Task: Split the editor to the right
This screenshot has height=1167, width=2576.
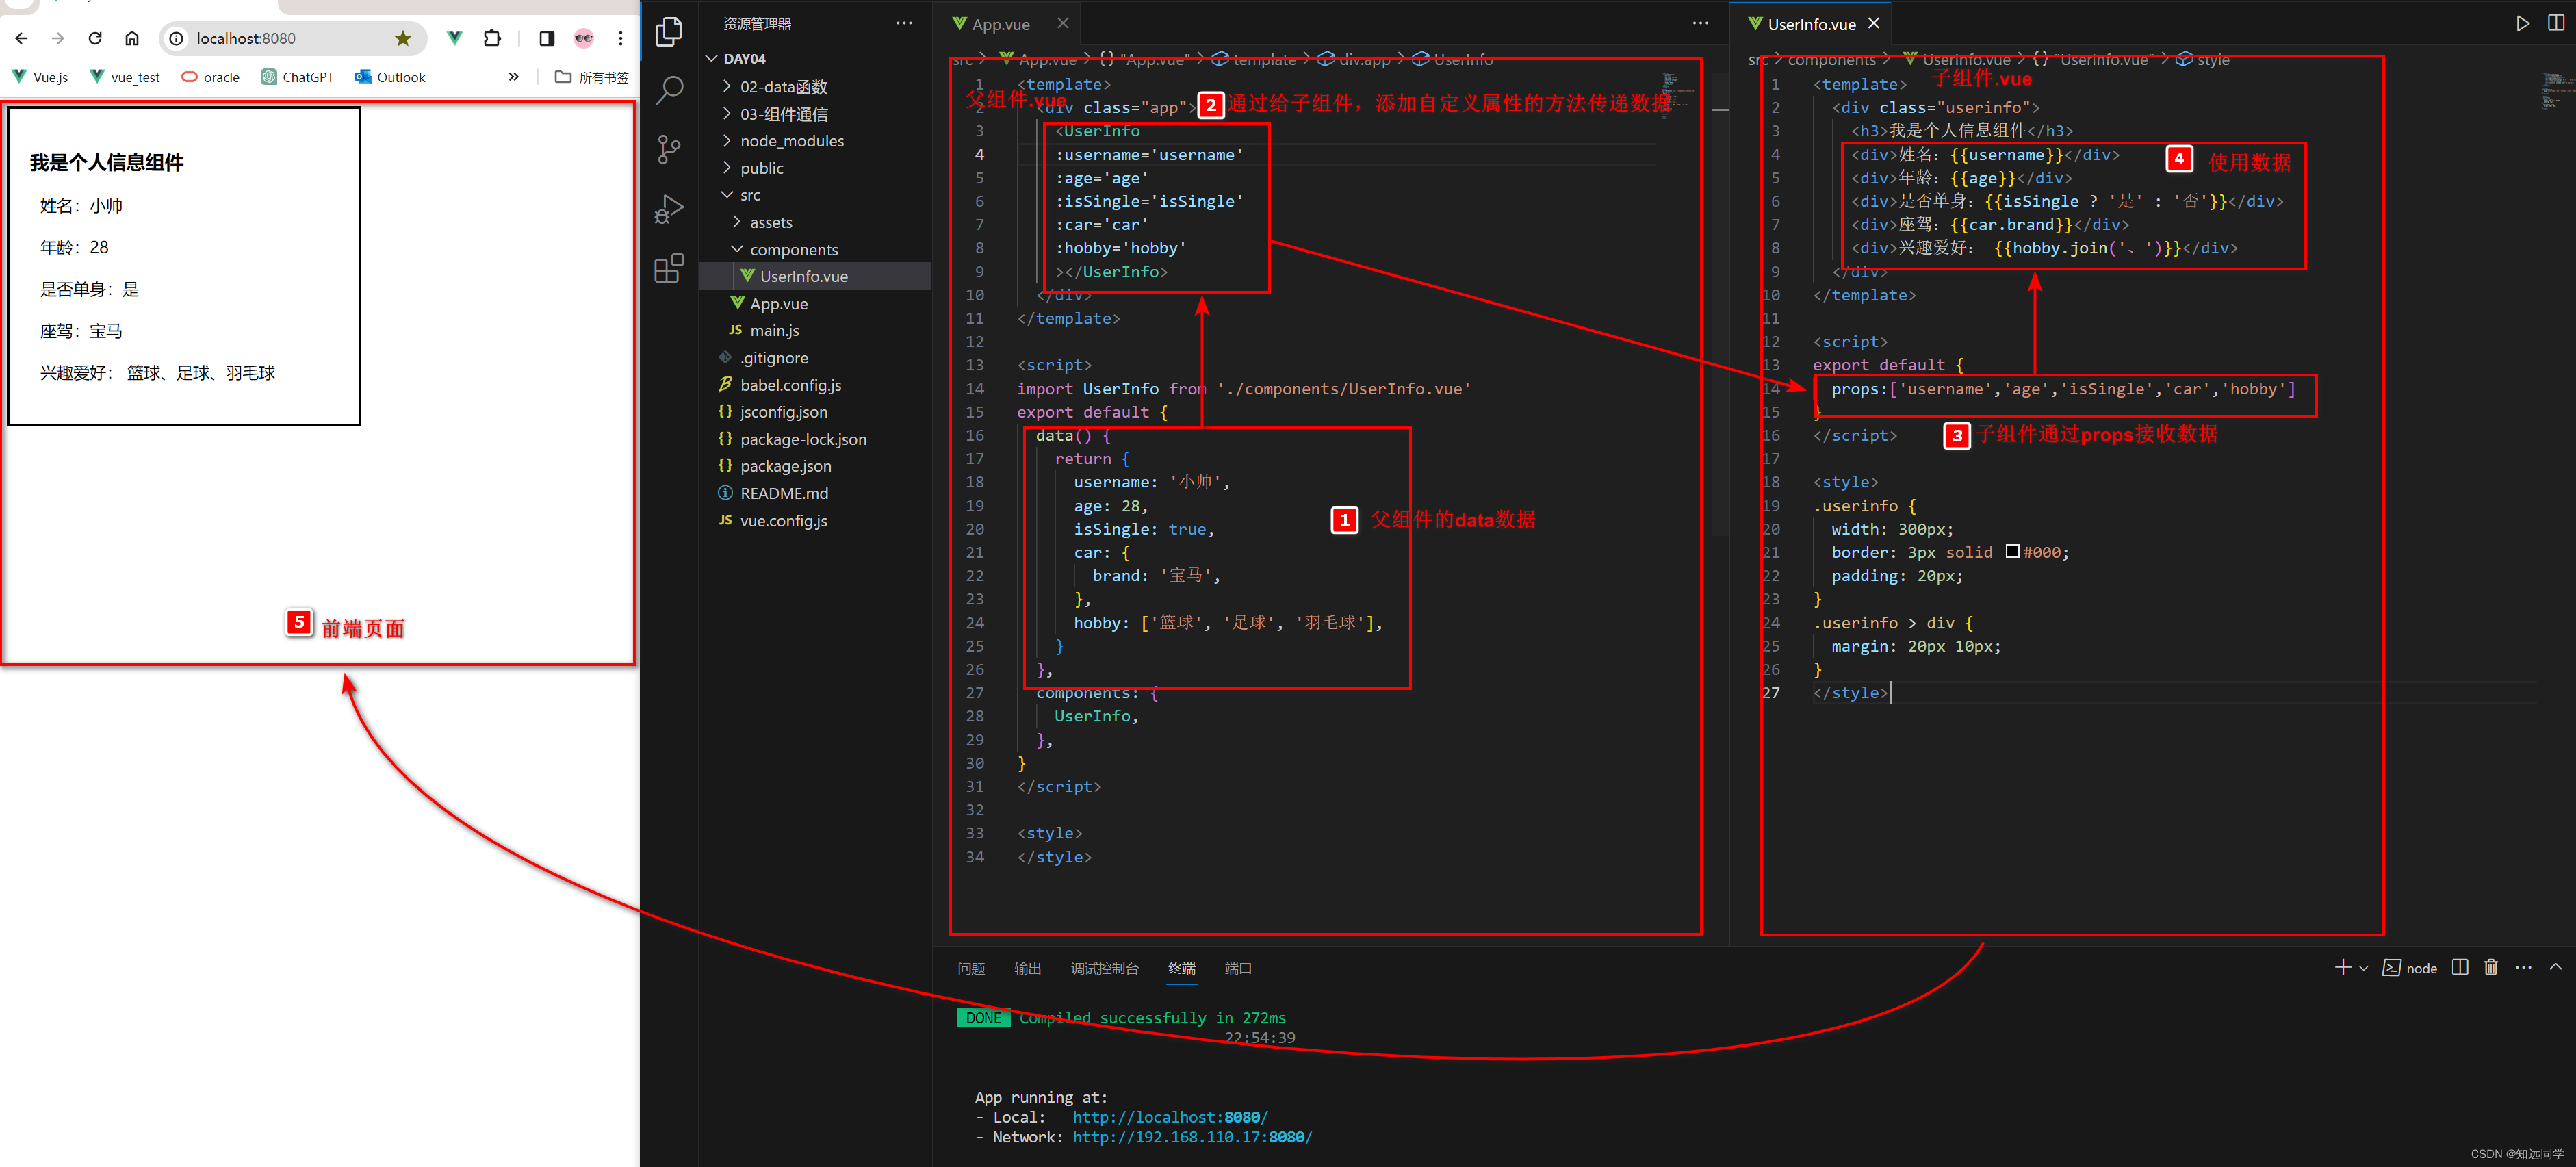Action: point(2556,23)
